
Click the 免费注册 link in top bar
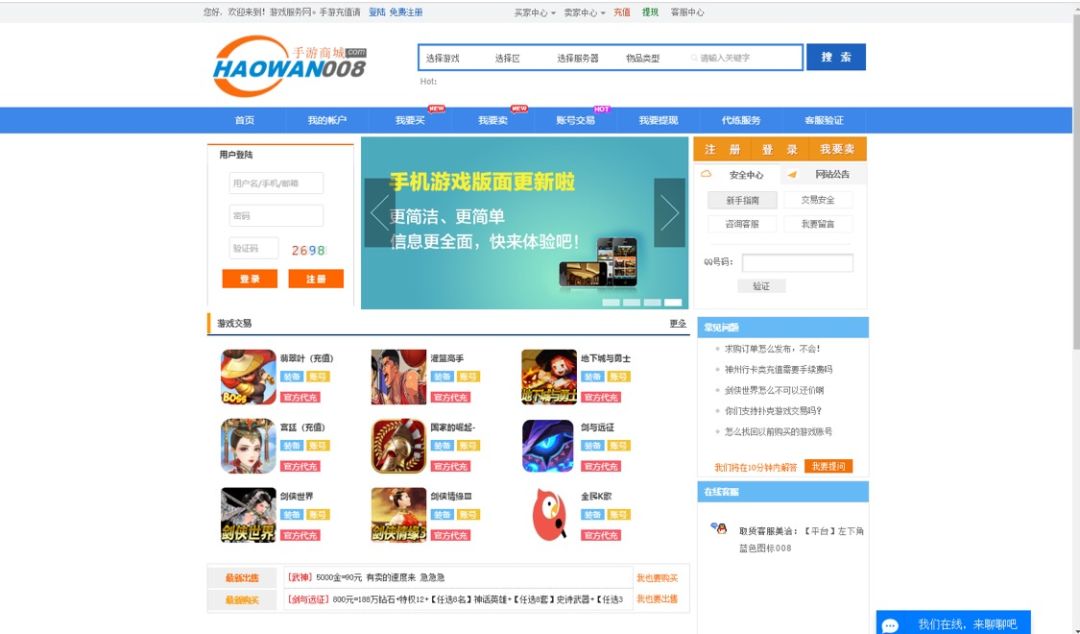406,12
